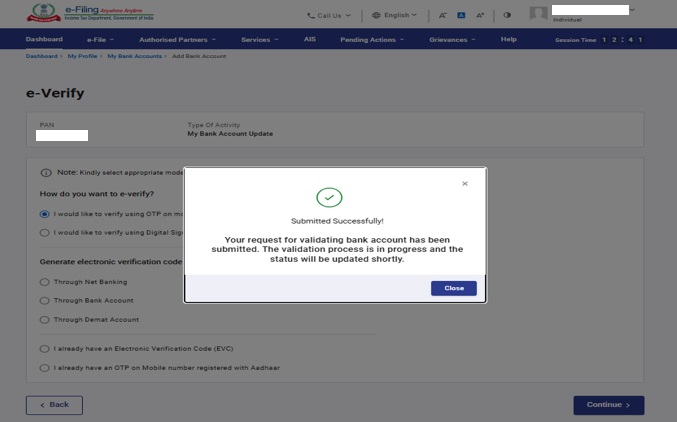
Task: Decrease the font size with the smaller A icon
Action: 442,15
